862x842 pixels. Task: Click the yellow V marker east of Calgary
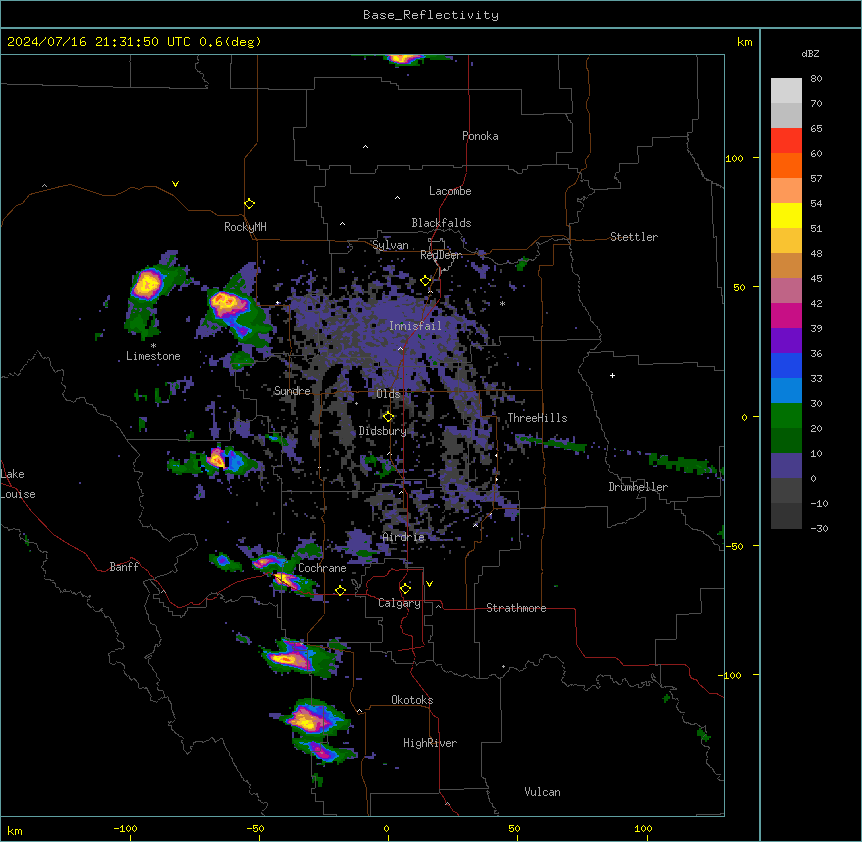429,584
